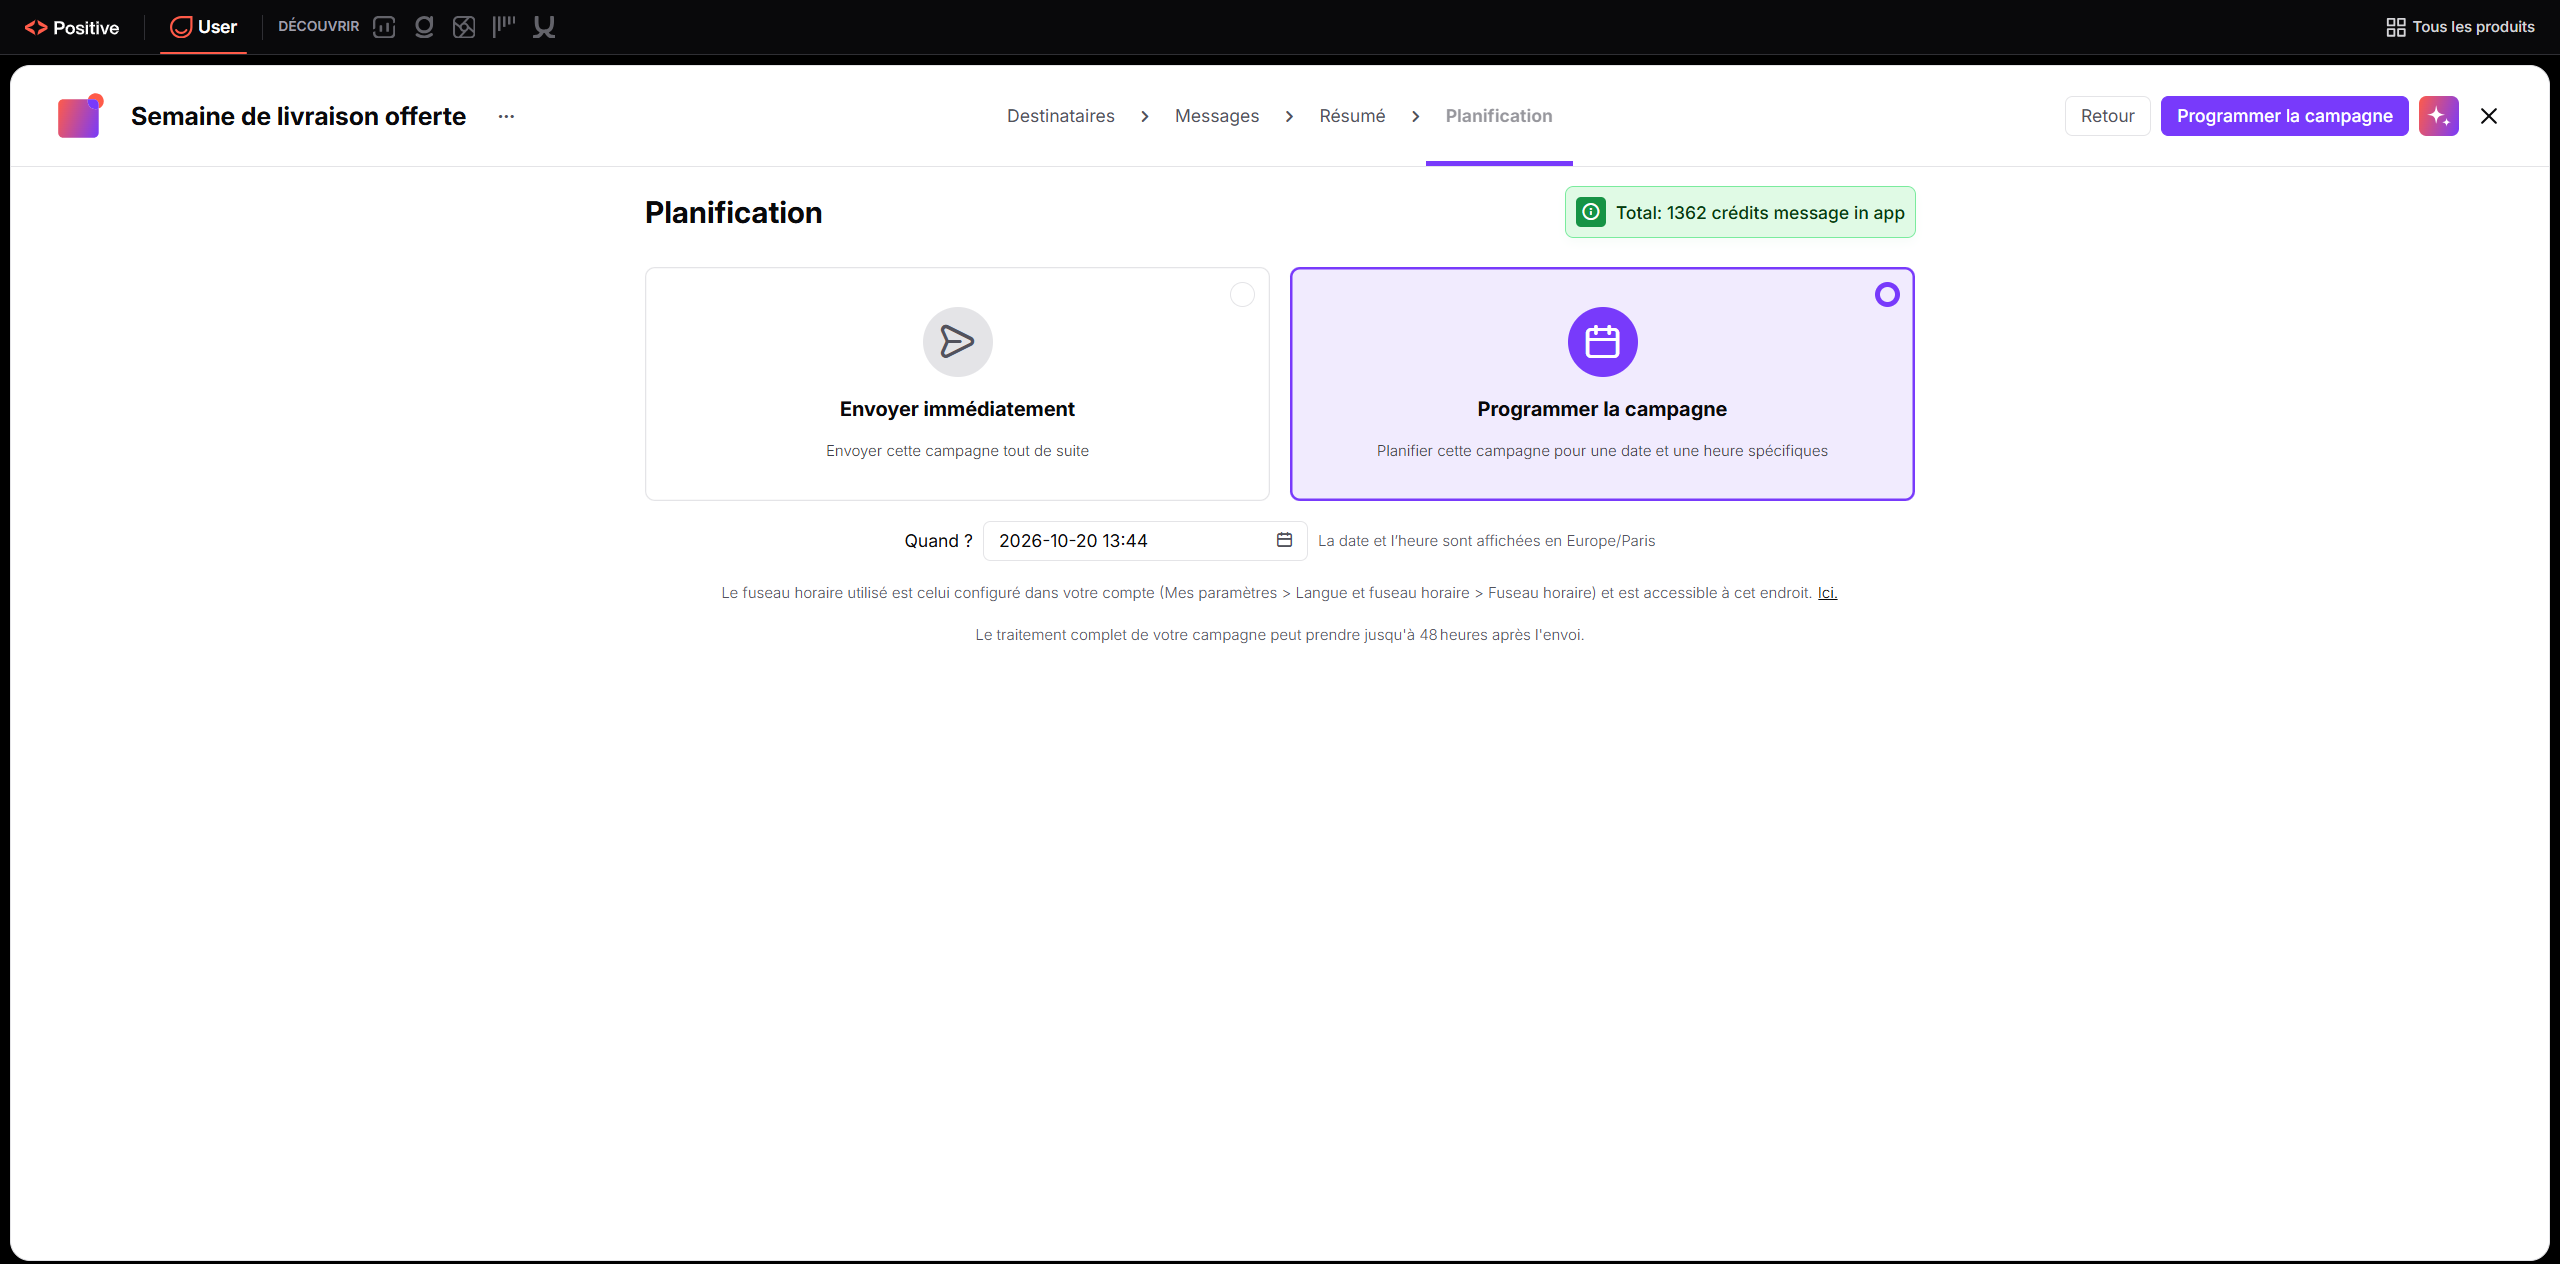The height and width of the screenshot is (1264, 2560).
Task: Click the Europe/Paris timezone note text
Action: click(1486, 541)
